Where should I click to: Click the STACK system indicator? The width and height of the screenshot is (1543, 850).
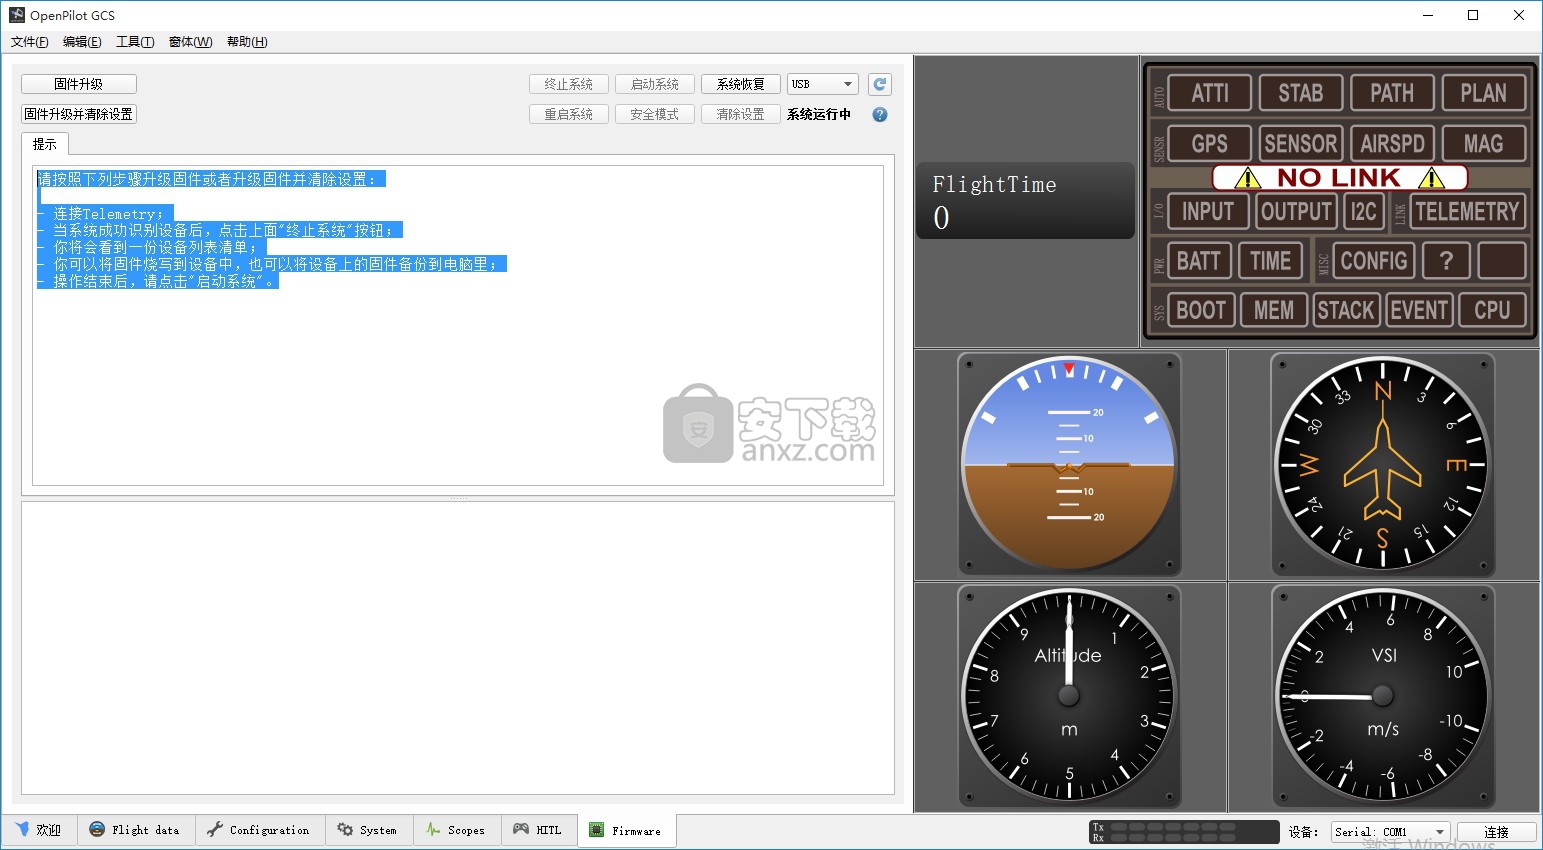(x=1345, y=310)
